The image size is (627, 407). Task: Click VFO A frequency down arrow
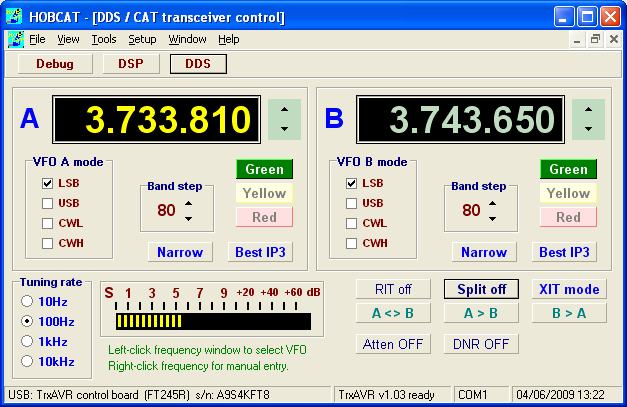click(x=285, y=128)
